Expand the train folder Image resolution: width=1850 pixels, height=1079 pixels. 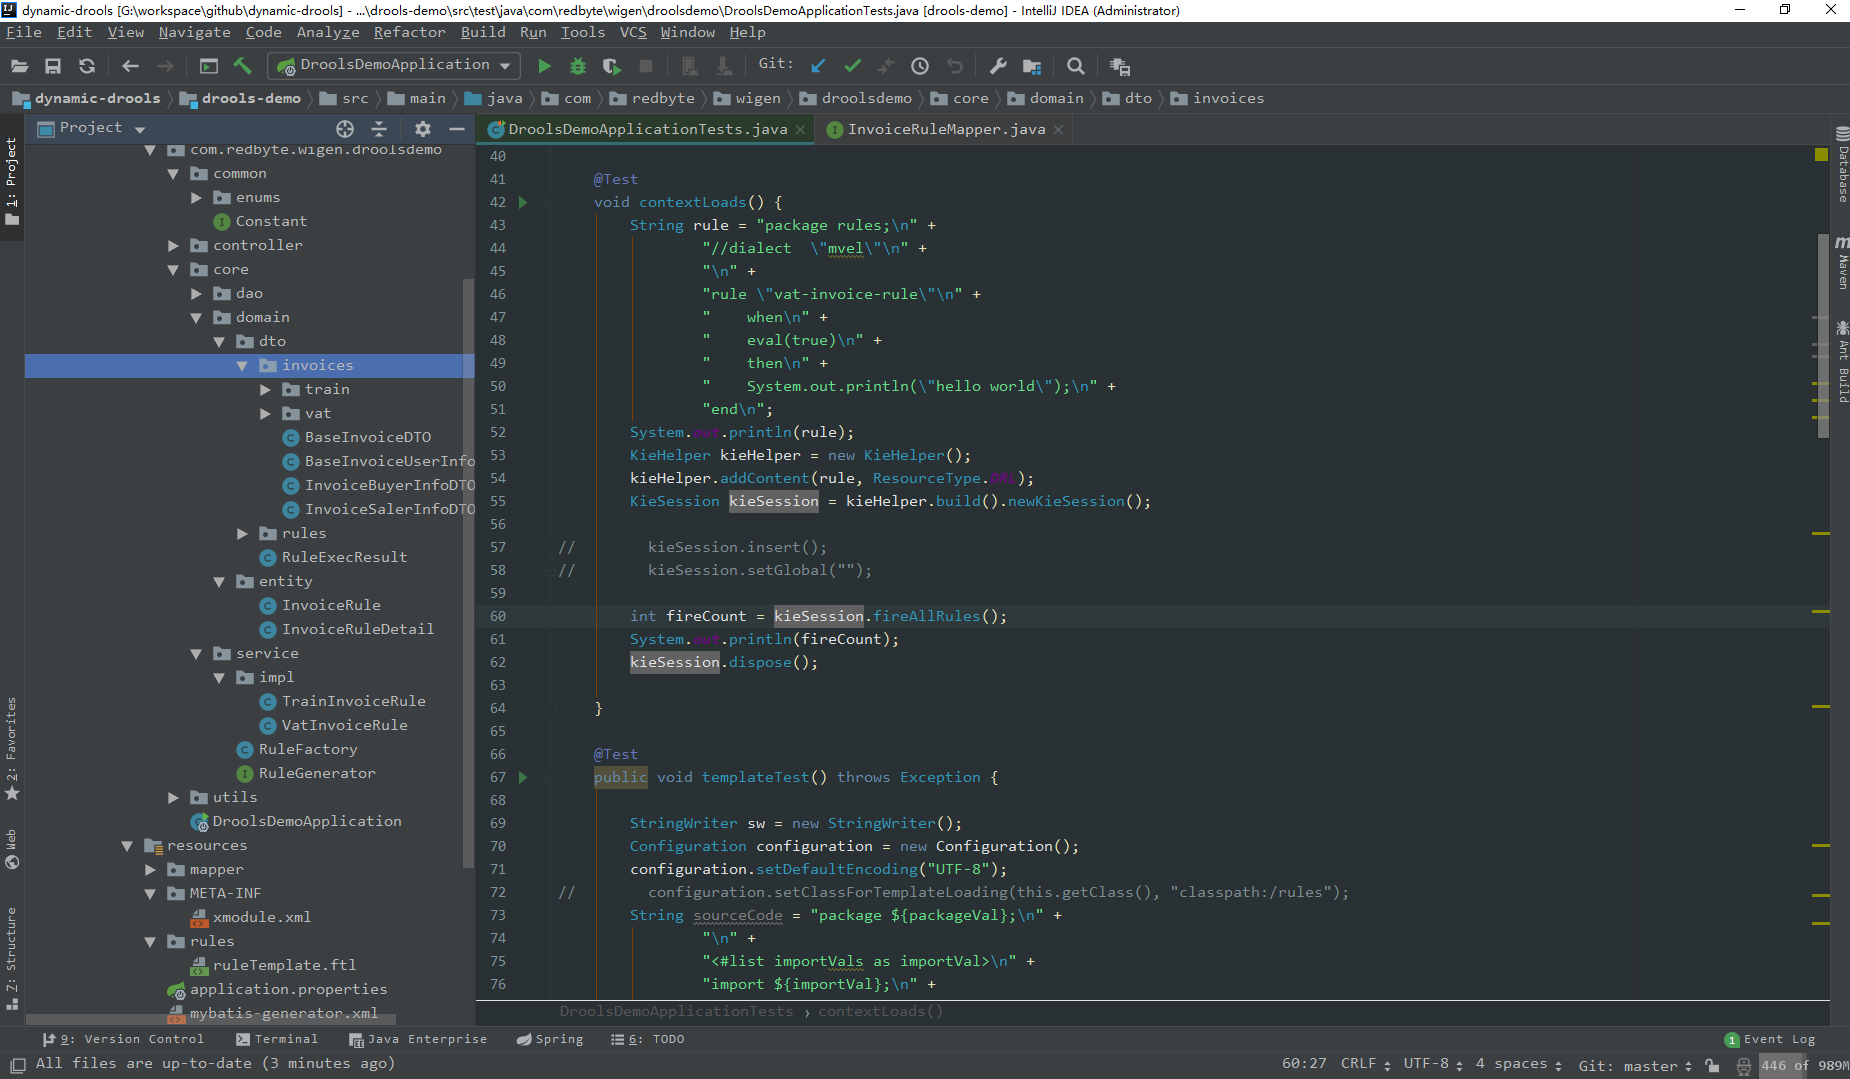[265, 390]
